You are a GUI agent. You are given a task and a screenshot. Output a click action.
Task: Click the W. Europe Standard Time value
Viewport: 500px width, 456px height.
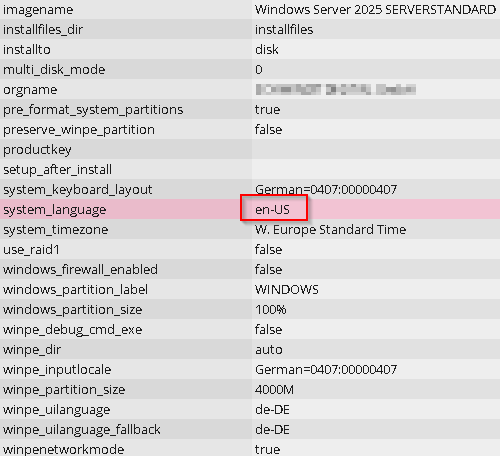coord(330,230)
